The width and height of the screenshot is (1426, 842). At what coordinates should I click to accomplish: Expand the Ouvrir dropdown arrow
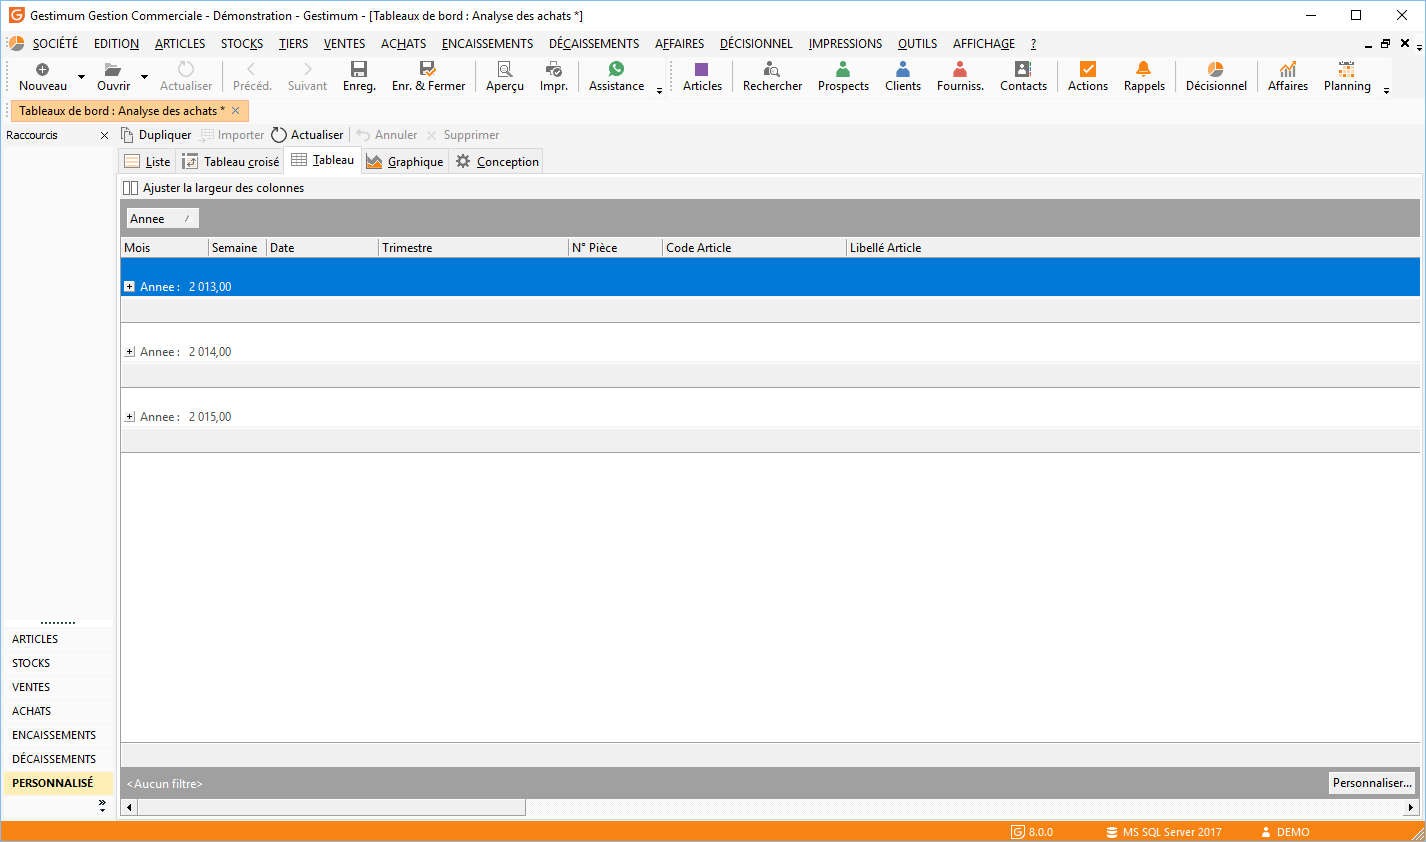pos(144,77)
